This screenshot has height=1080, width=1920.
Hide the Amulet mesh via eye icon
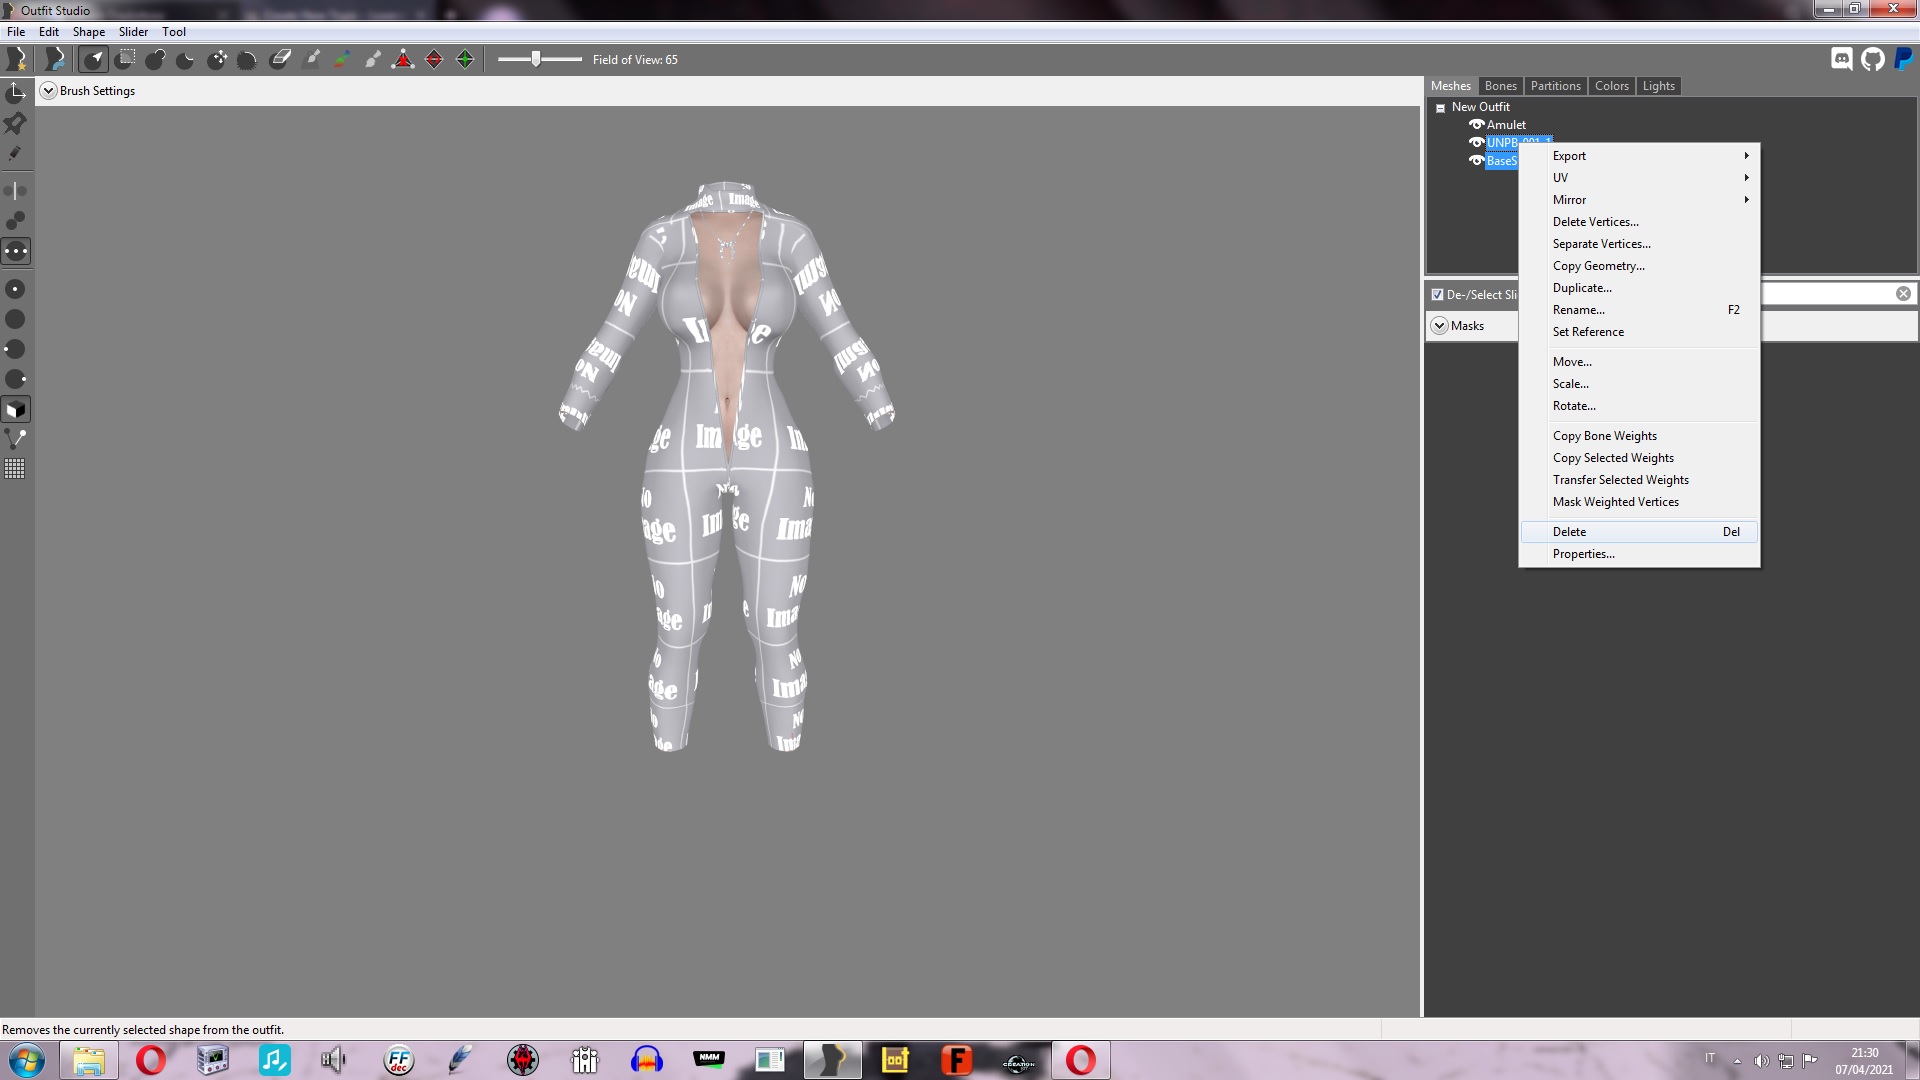1476,125
